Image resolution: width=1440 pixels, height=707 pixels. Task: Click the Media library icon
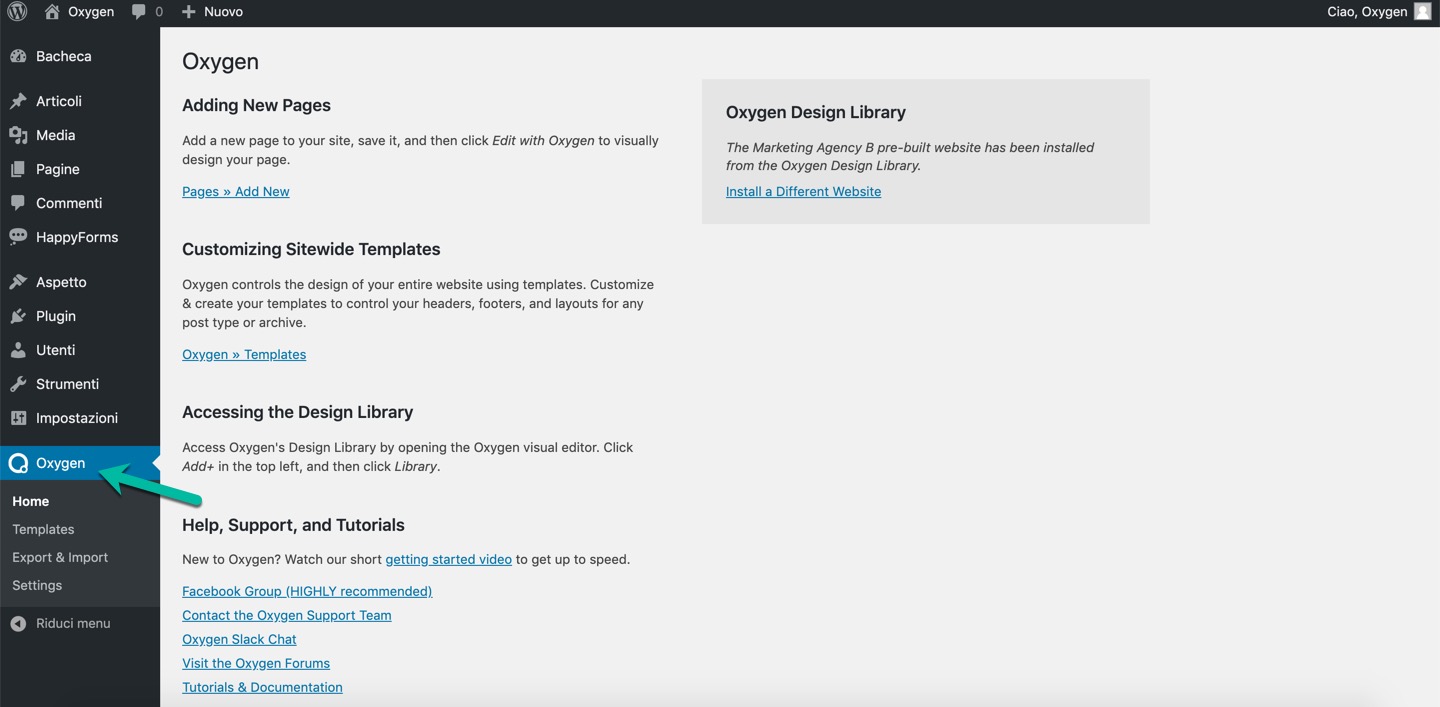[18, 135]
